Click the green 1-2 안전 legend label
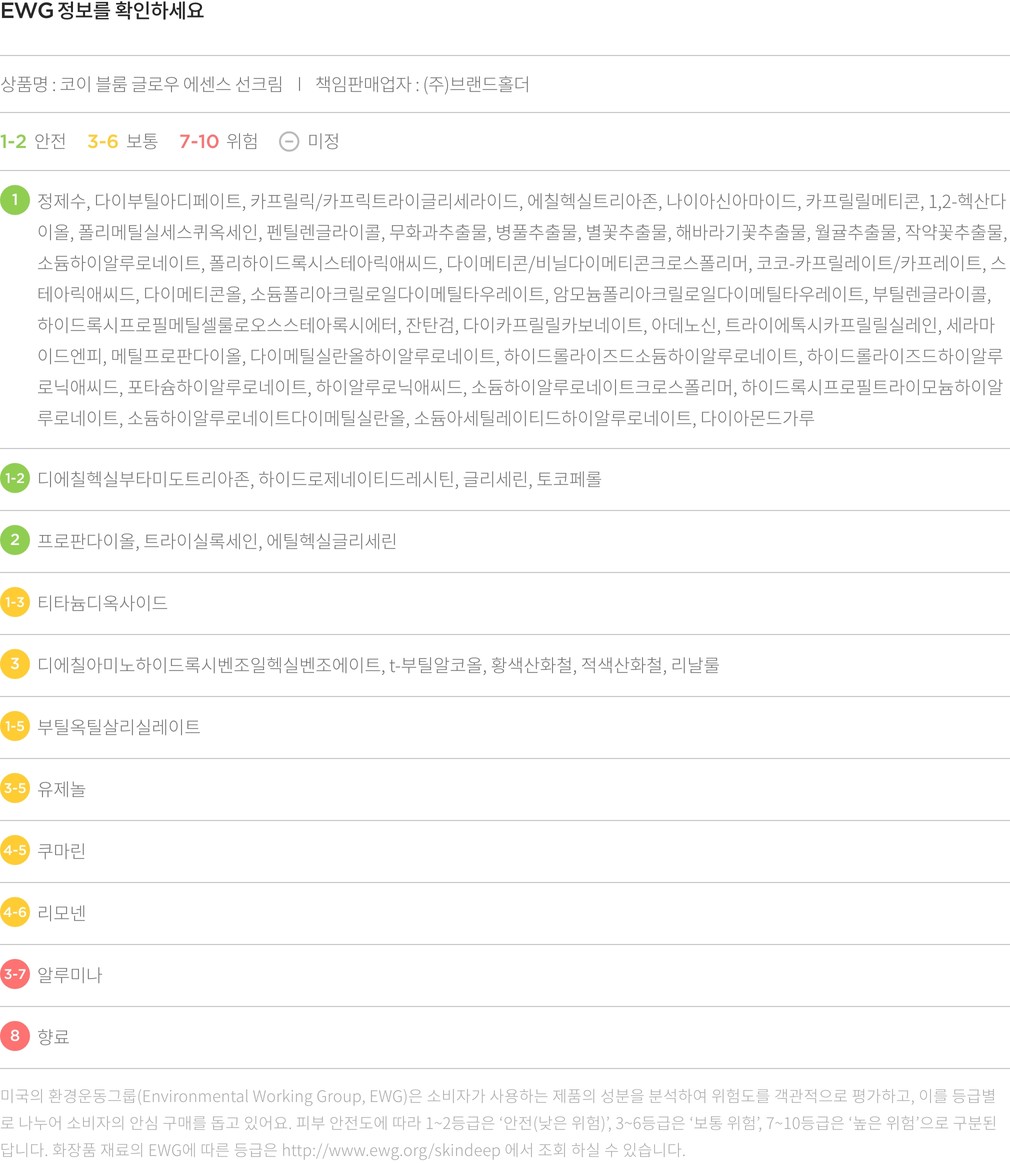 33,141
